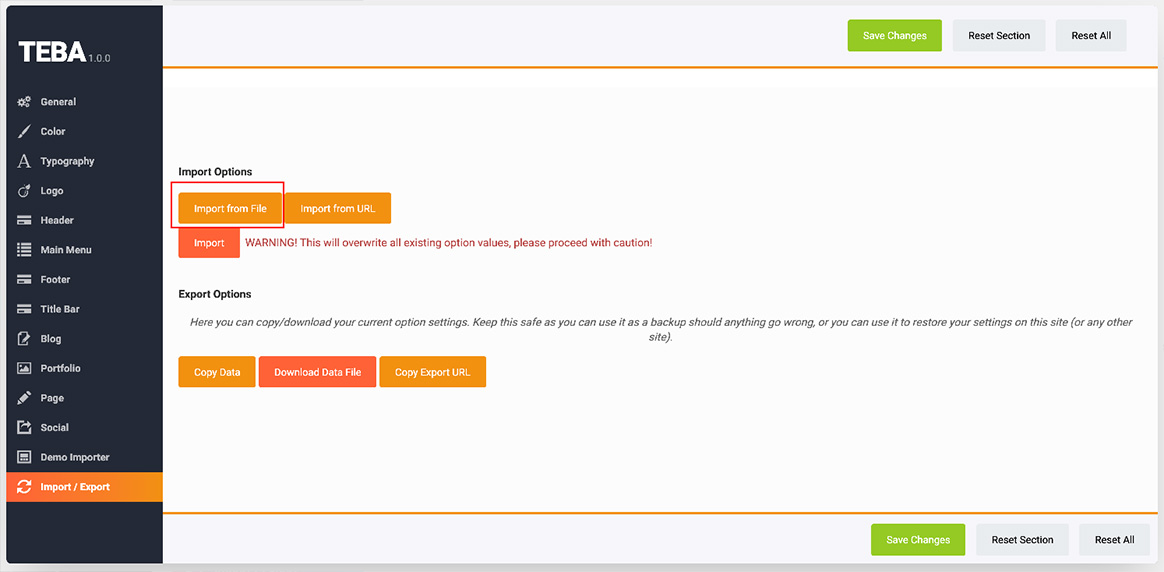Click the Import from File button
1164x572 pixels.
point(230,208)
